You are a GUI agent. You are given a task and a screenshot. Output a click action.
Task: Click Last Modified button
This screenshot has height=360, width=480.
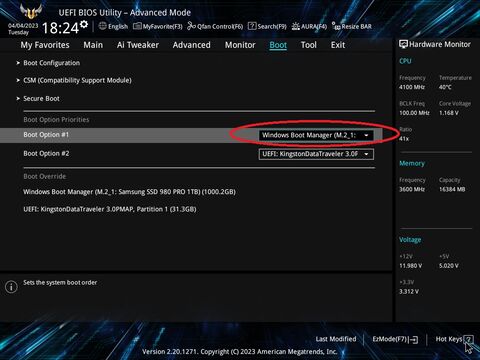[336, 339]
